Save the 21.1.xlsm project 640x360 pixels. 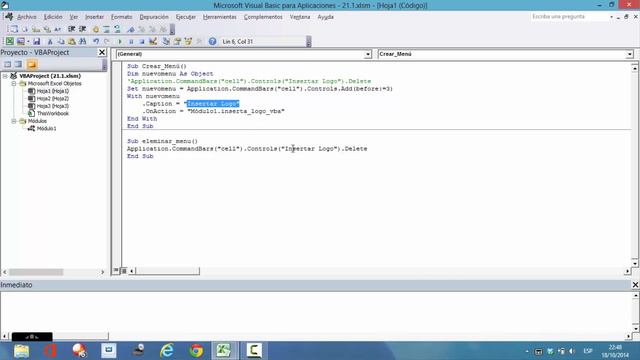37,41
